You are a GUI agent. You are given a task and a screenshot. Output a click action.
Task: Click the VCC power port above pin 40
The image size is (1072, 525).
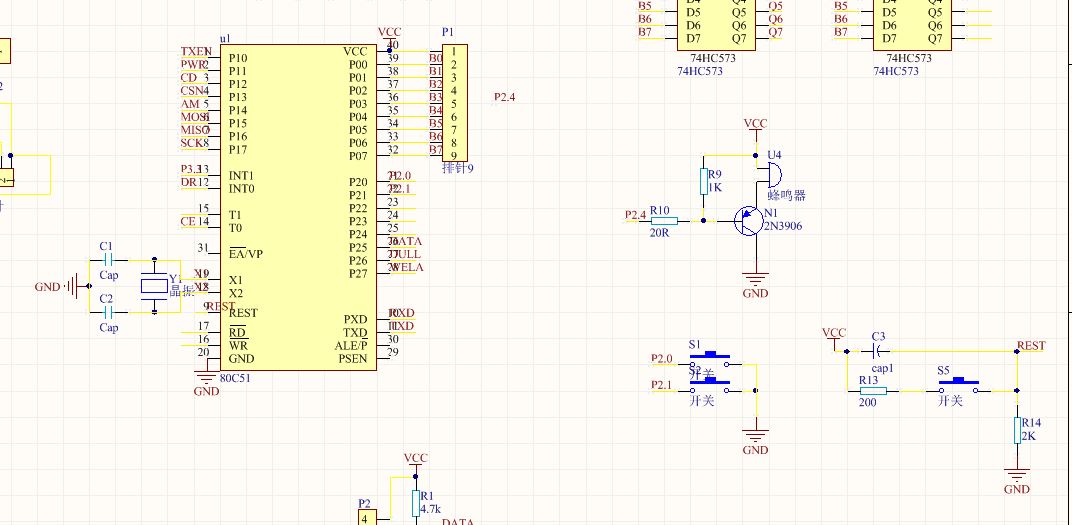point(390,37)
